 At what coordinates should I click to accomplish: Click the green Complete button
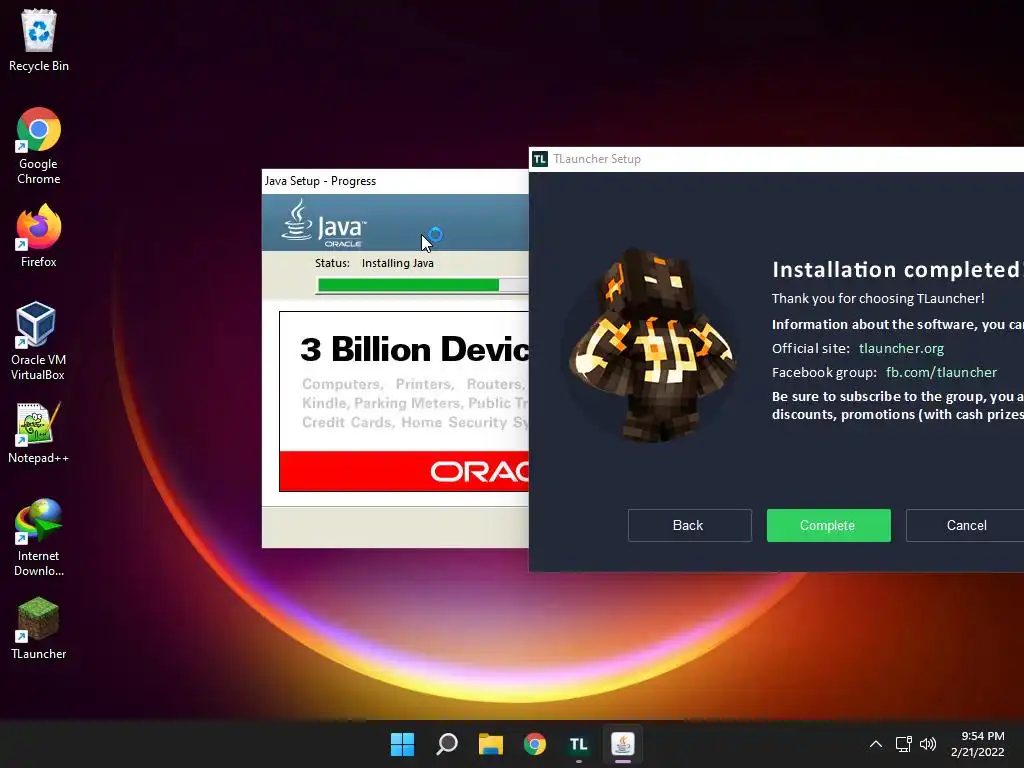828,525
